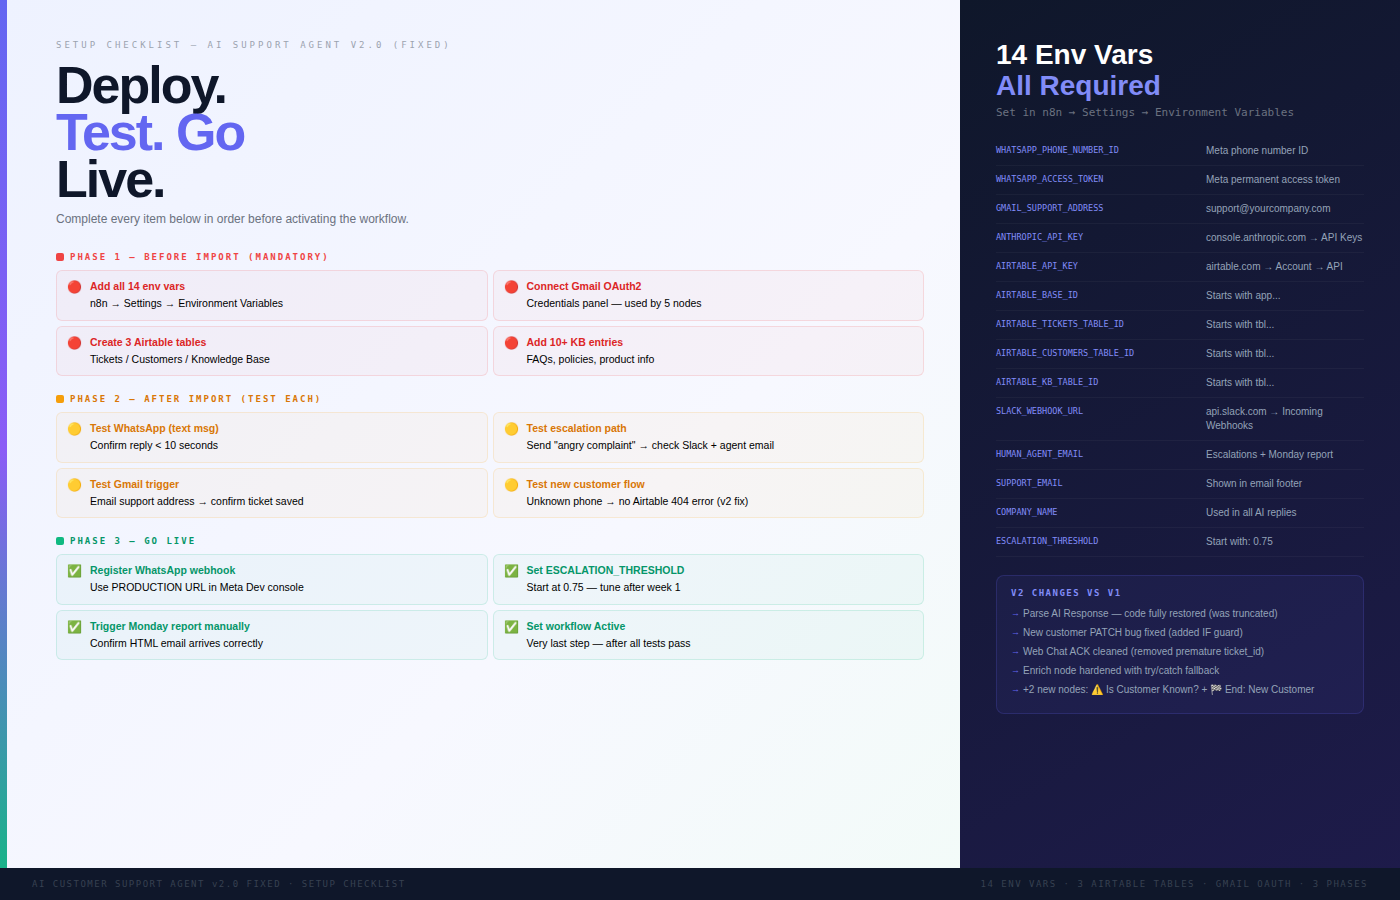Screen dimensions: 1400x900
Task: Click footer text 'AI CUSTOMER SUPPORT AGENT v2.0 FIXED'
Action: coord(156,884)
